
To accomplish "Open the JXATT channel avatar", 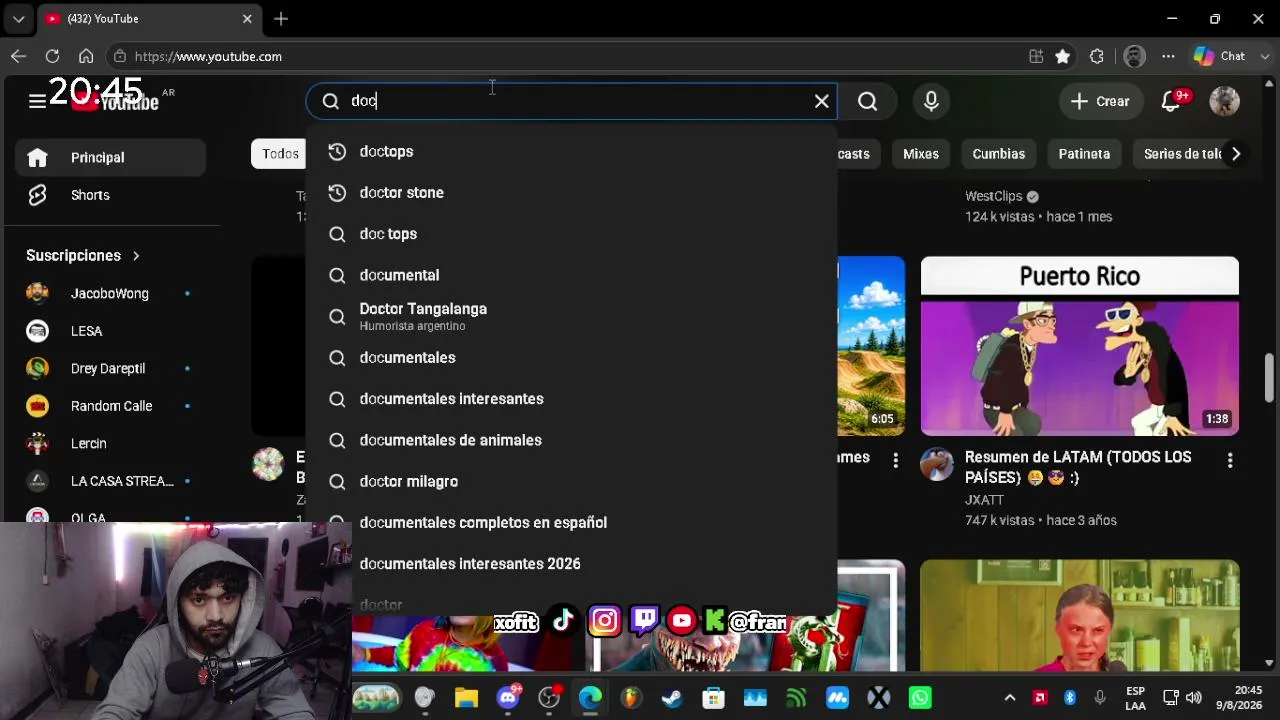I will 937,465.
